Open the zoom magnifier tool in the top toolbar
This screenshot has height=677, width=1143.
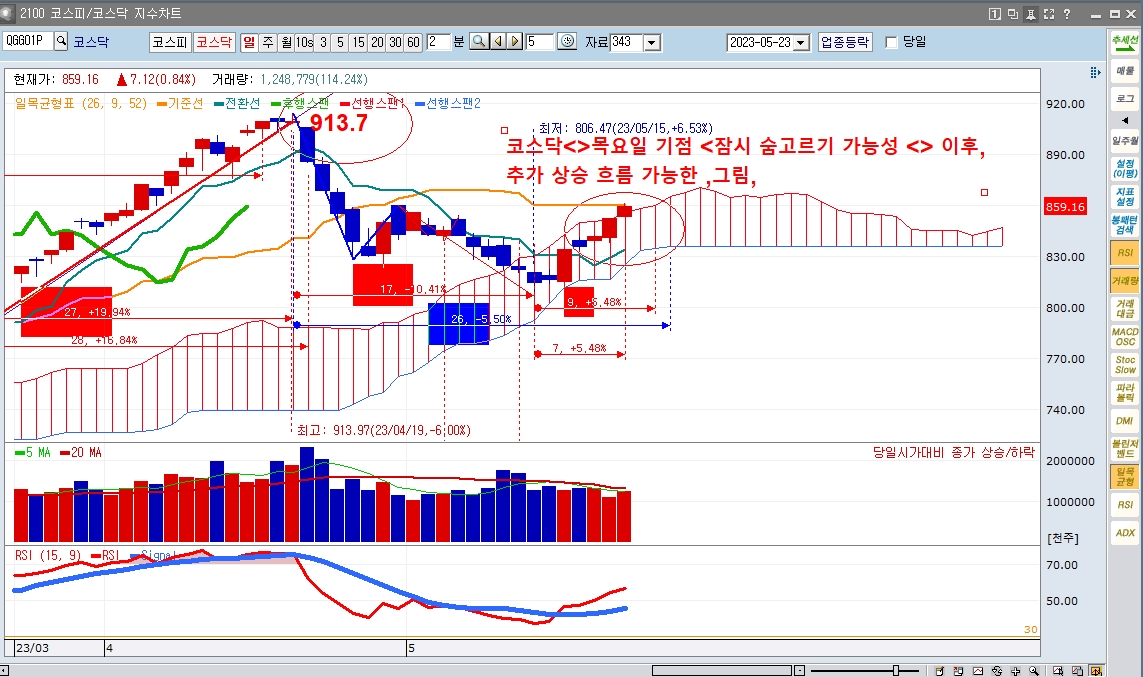click(479, 42)
